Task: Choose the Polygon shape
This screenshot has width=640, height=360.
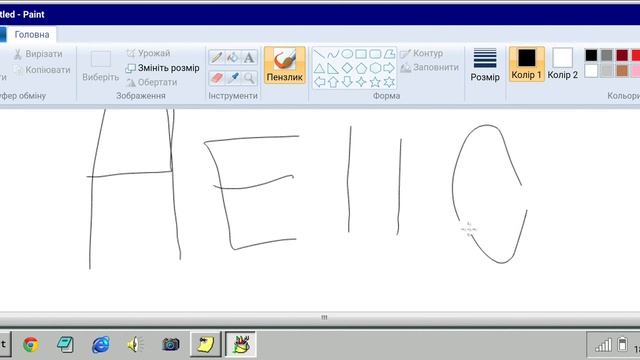Action: point(389,54)
